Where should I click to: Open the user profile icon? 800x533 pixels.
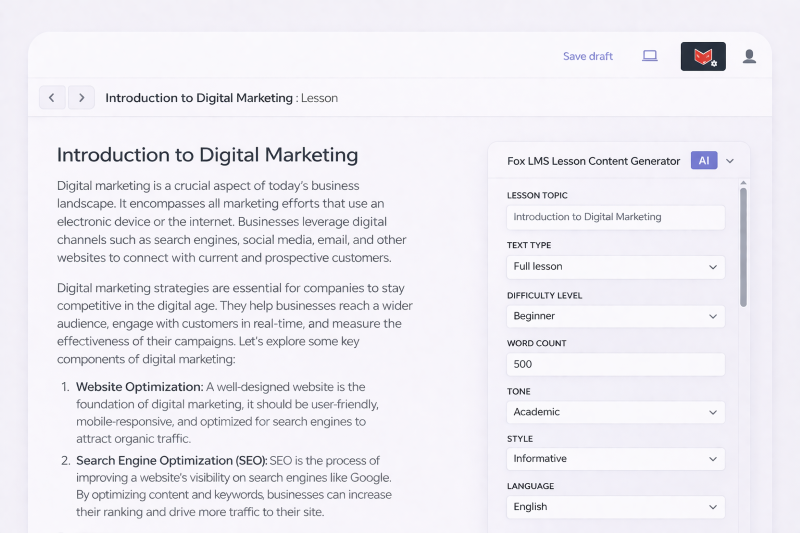click(749, 57)
